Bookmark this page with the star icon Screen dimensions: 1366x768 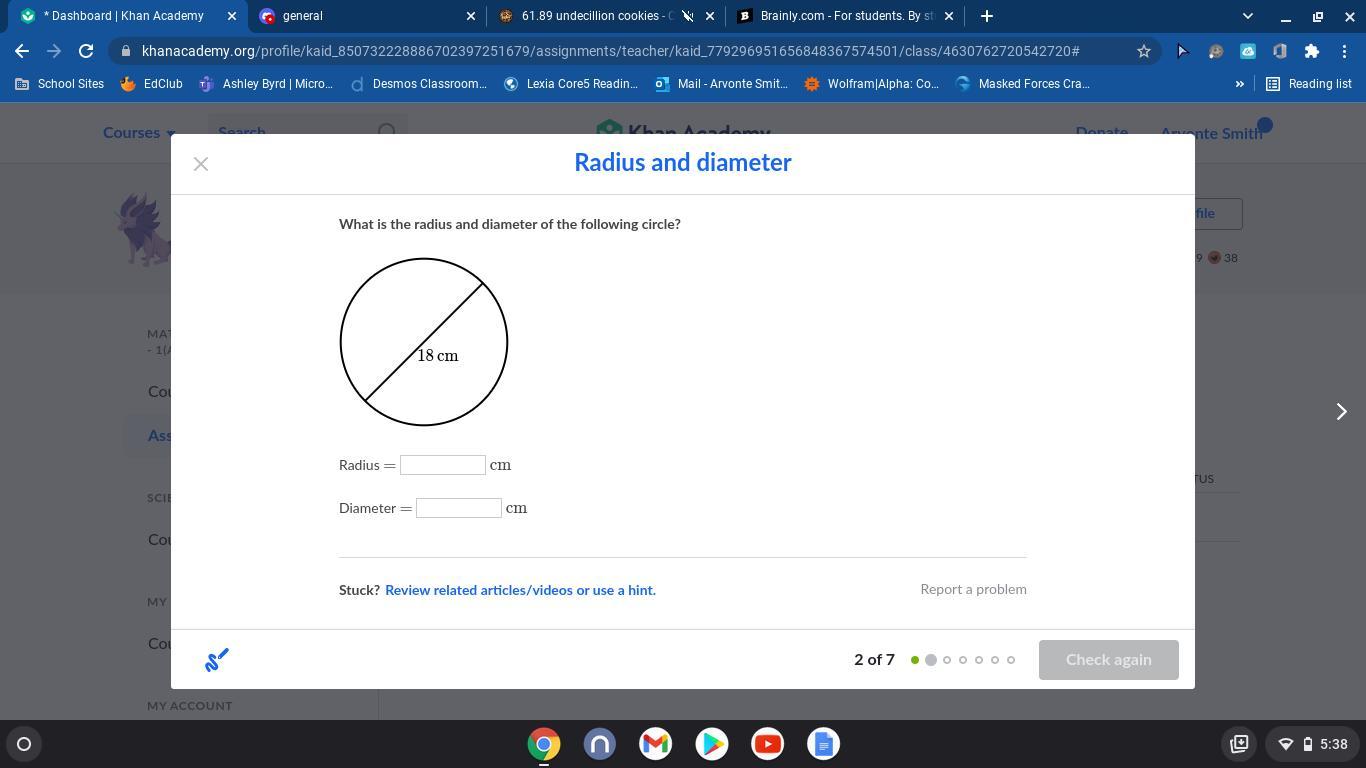click(1144, 51)
